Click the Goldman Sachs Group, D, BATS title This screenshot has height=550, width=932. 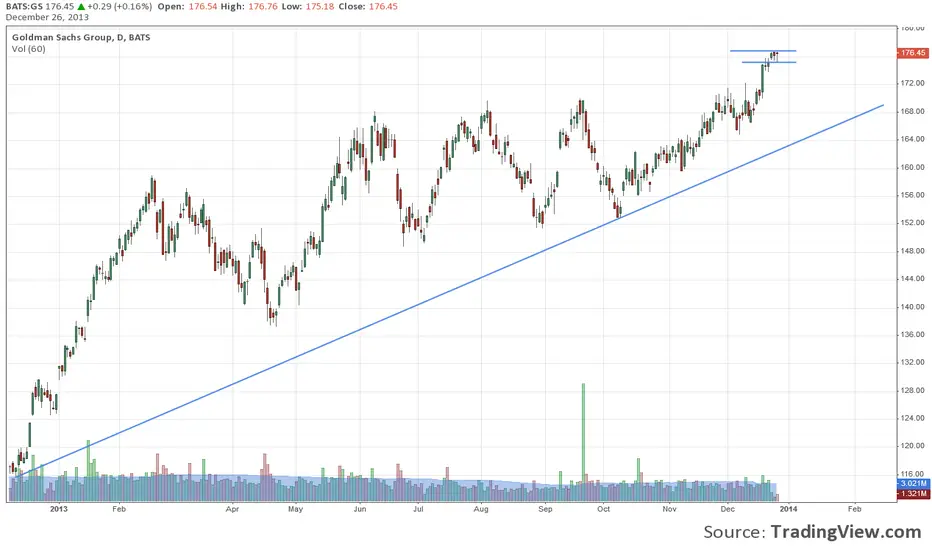(x=81, y=37)
